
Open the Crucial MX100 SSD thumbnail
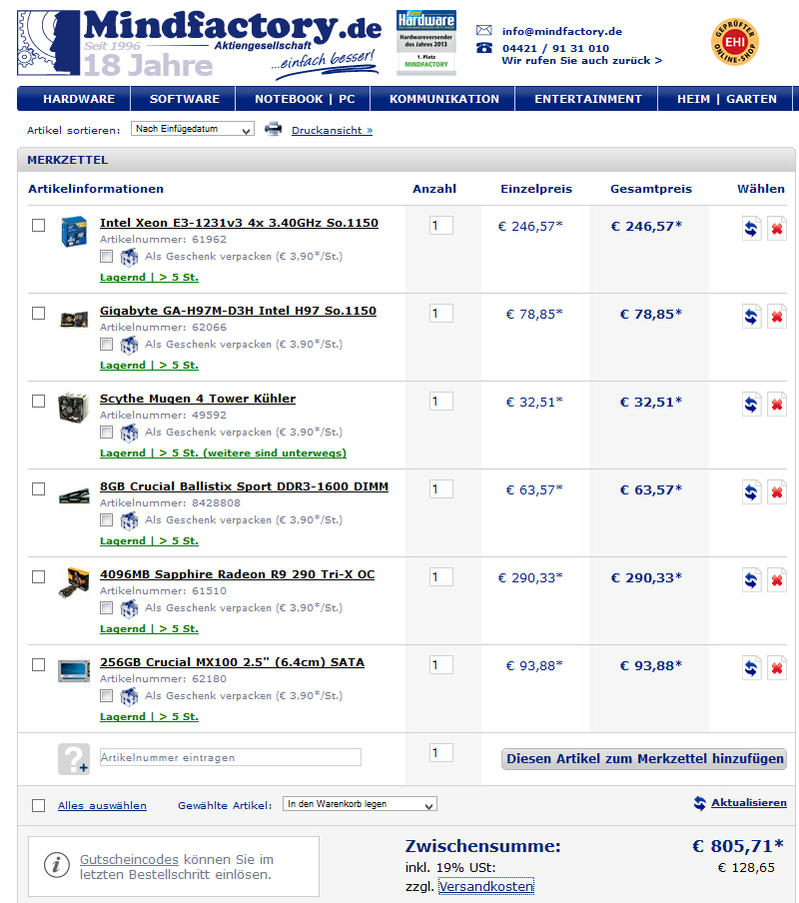[74, 670]
